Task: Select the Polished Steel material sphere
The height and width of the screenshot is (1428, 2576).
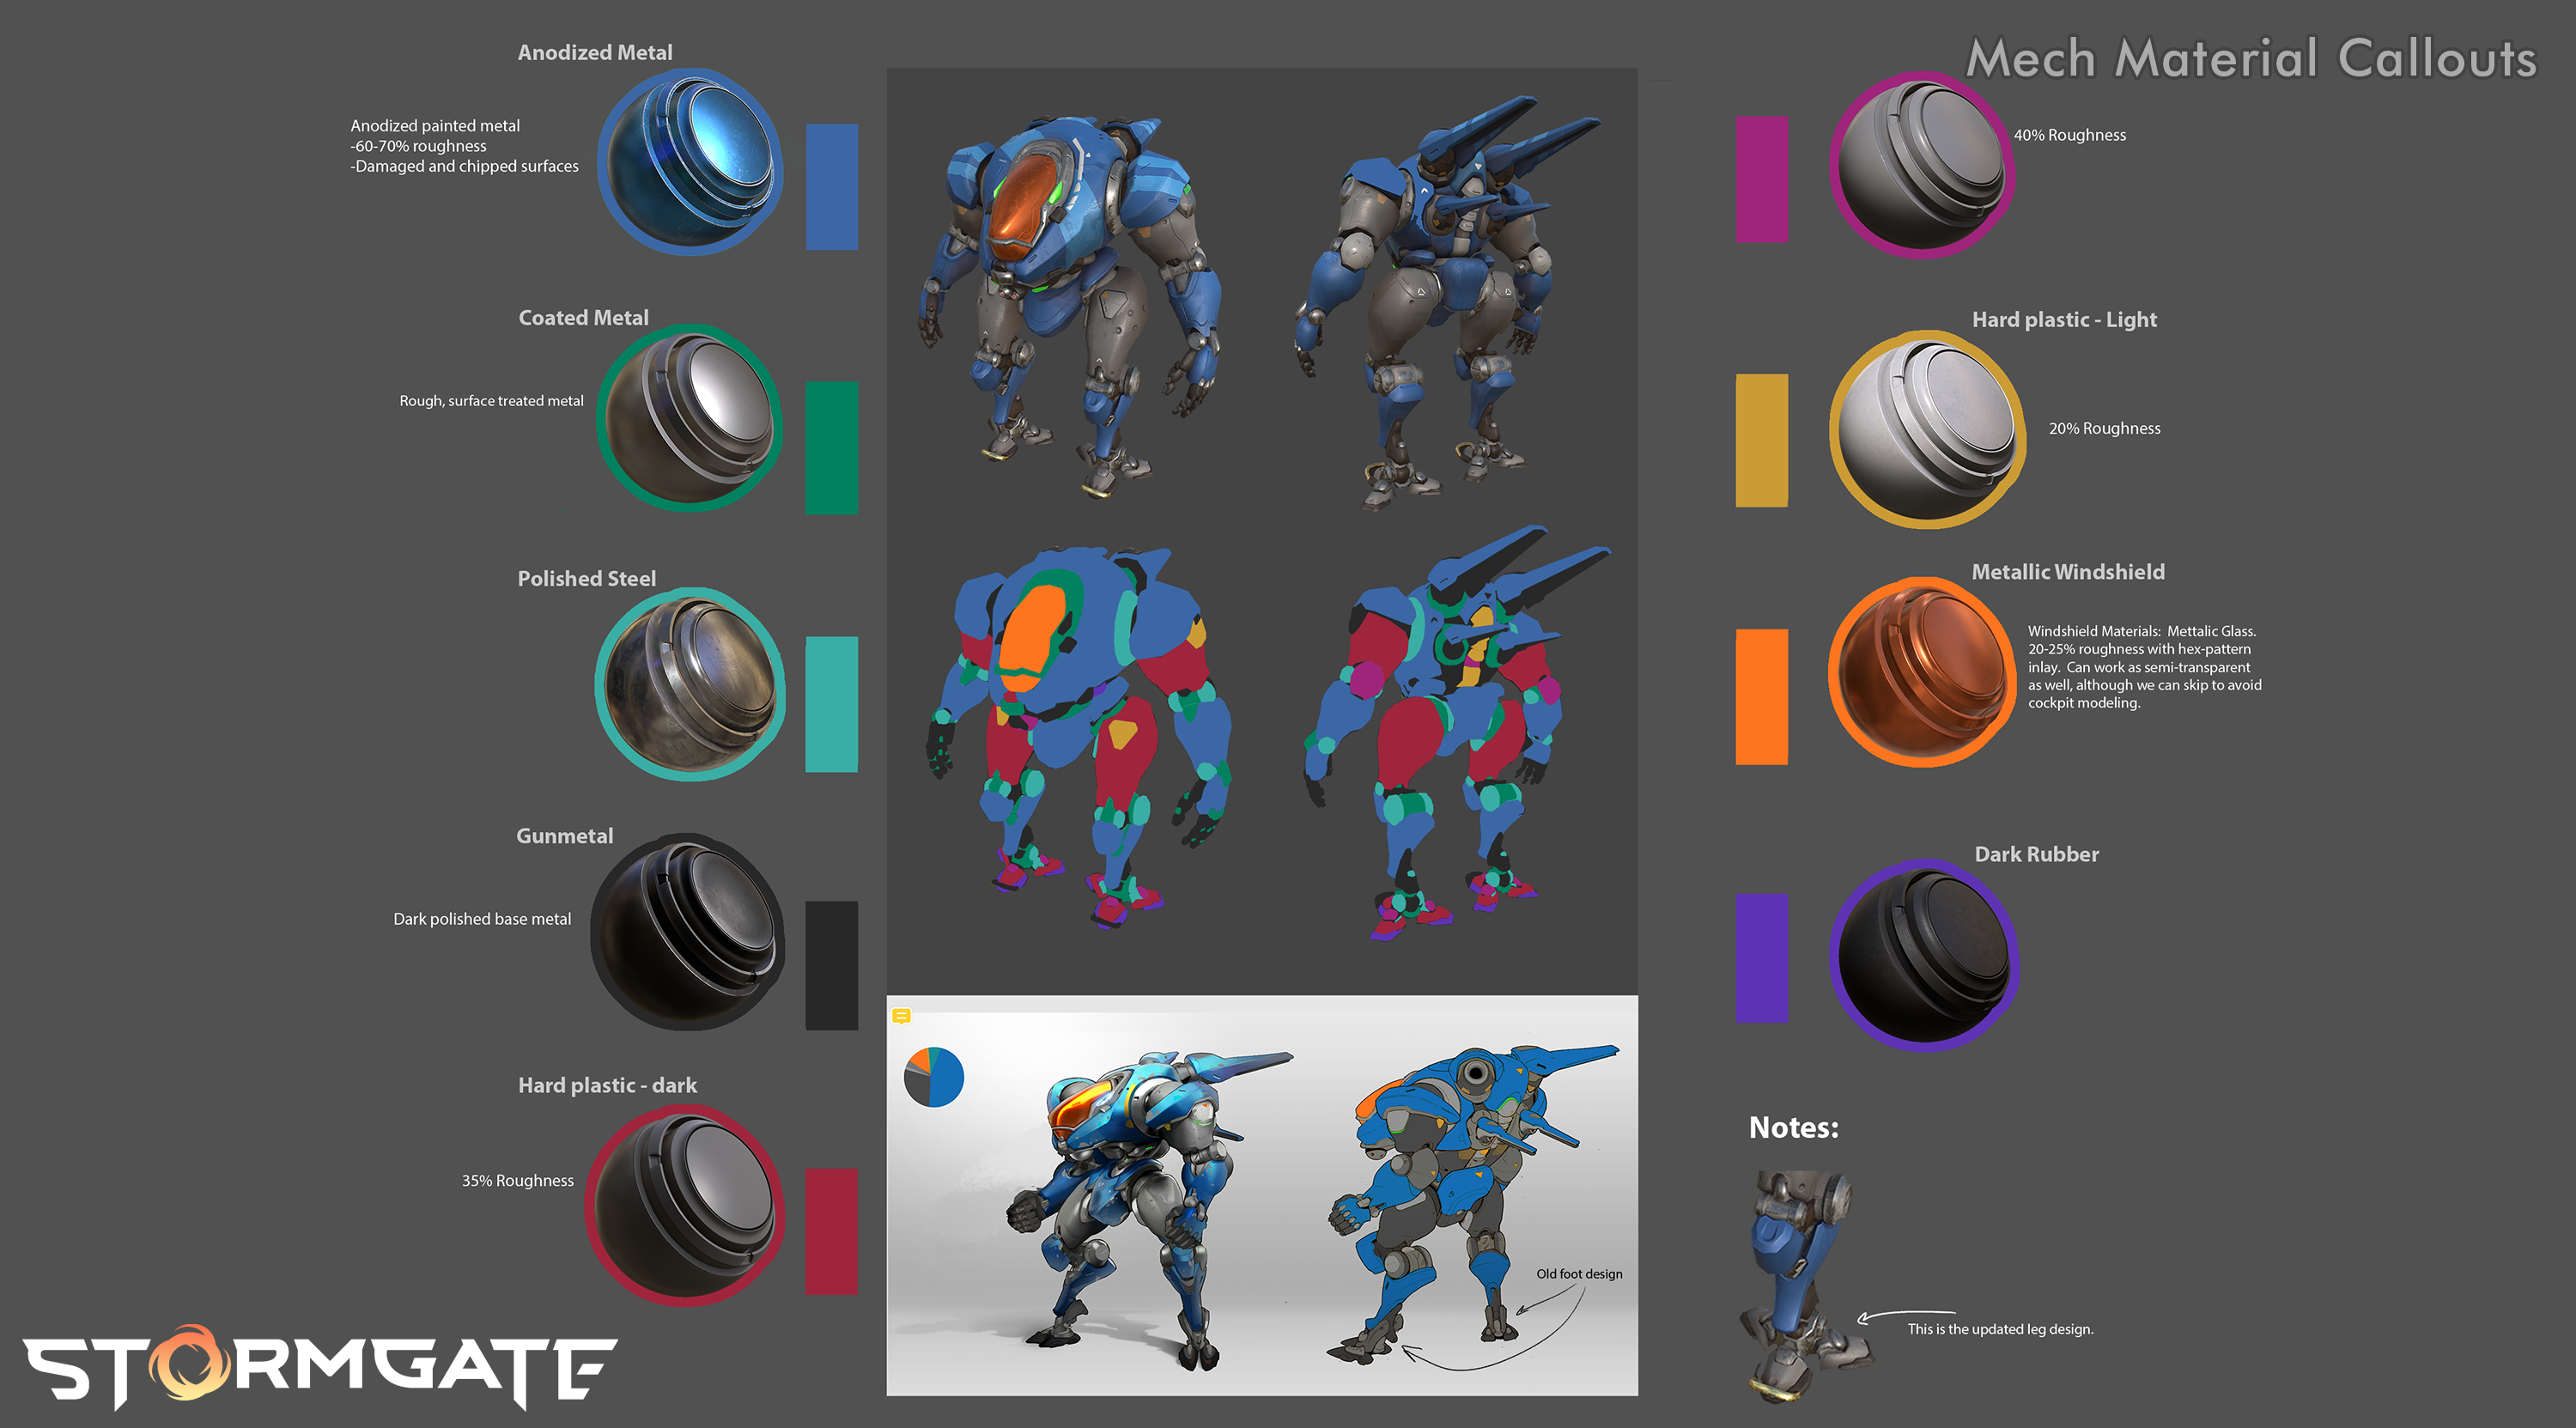Action: pos(690,684)
